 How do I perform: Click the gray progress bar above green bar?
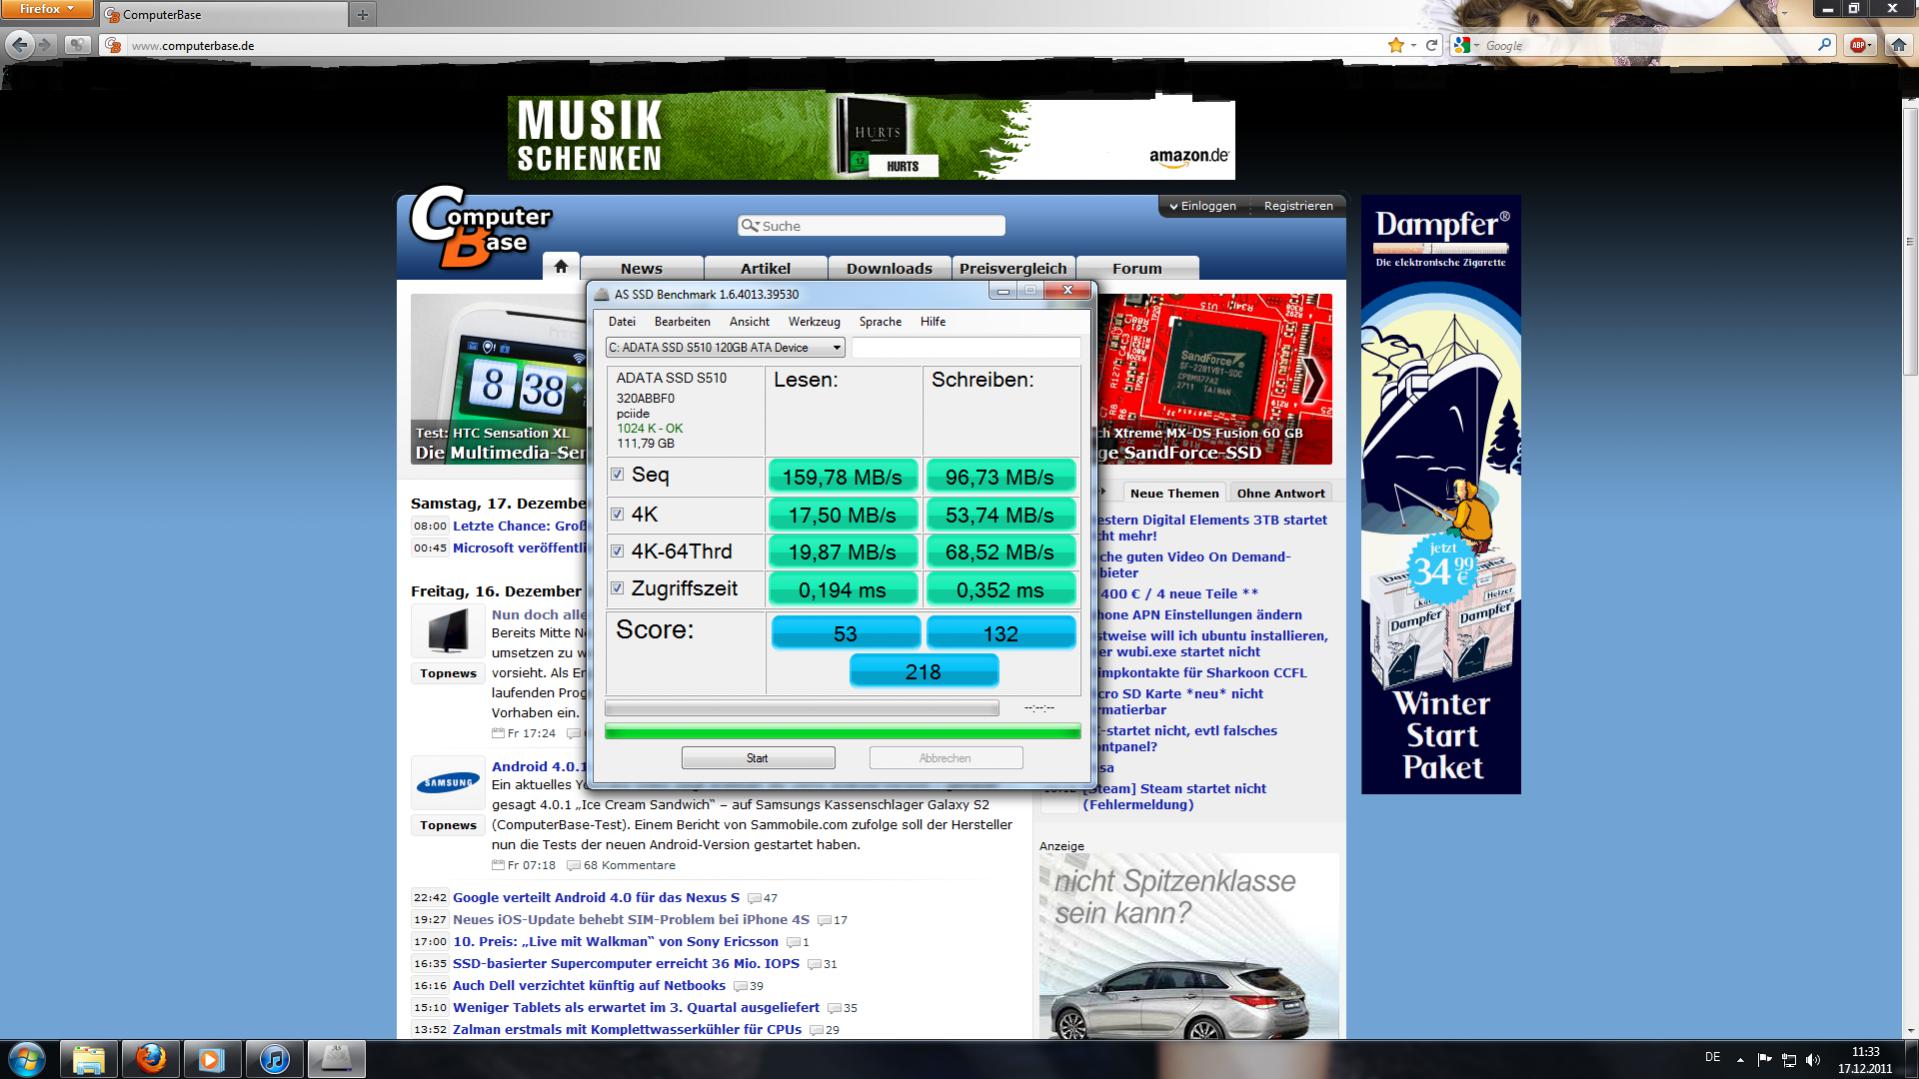[802, 708]
